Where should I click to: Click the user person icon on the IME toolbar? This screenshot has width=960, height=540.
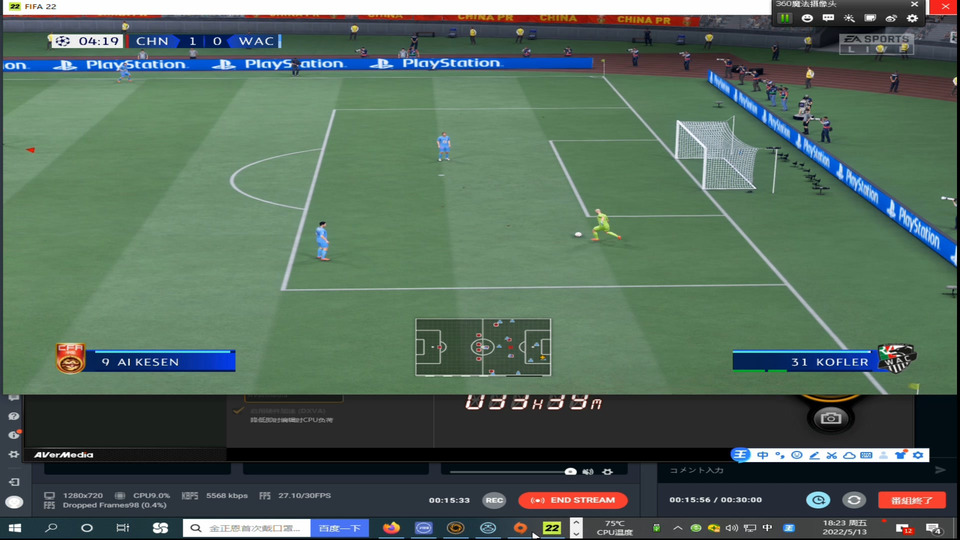click(883, 455)
